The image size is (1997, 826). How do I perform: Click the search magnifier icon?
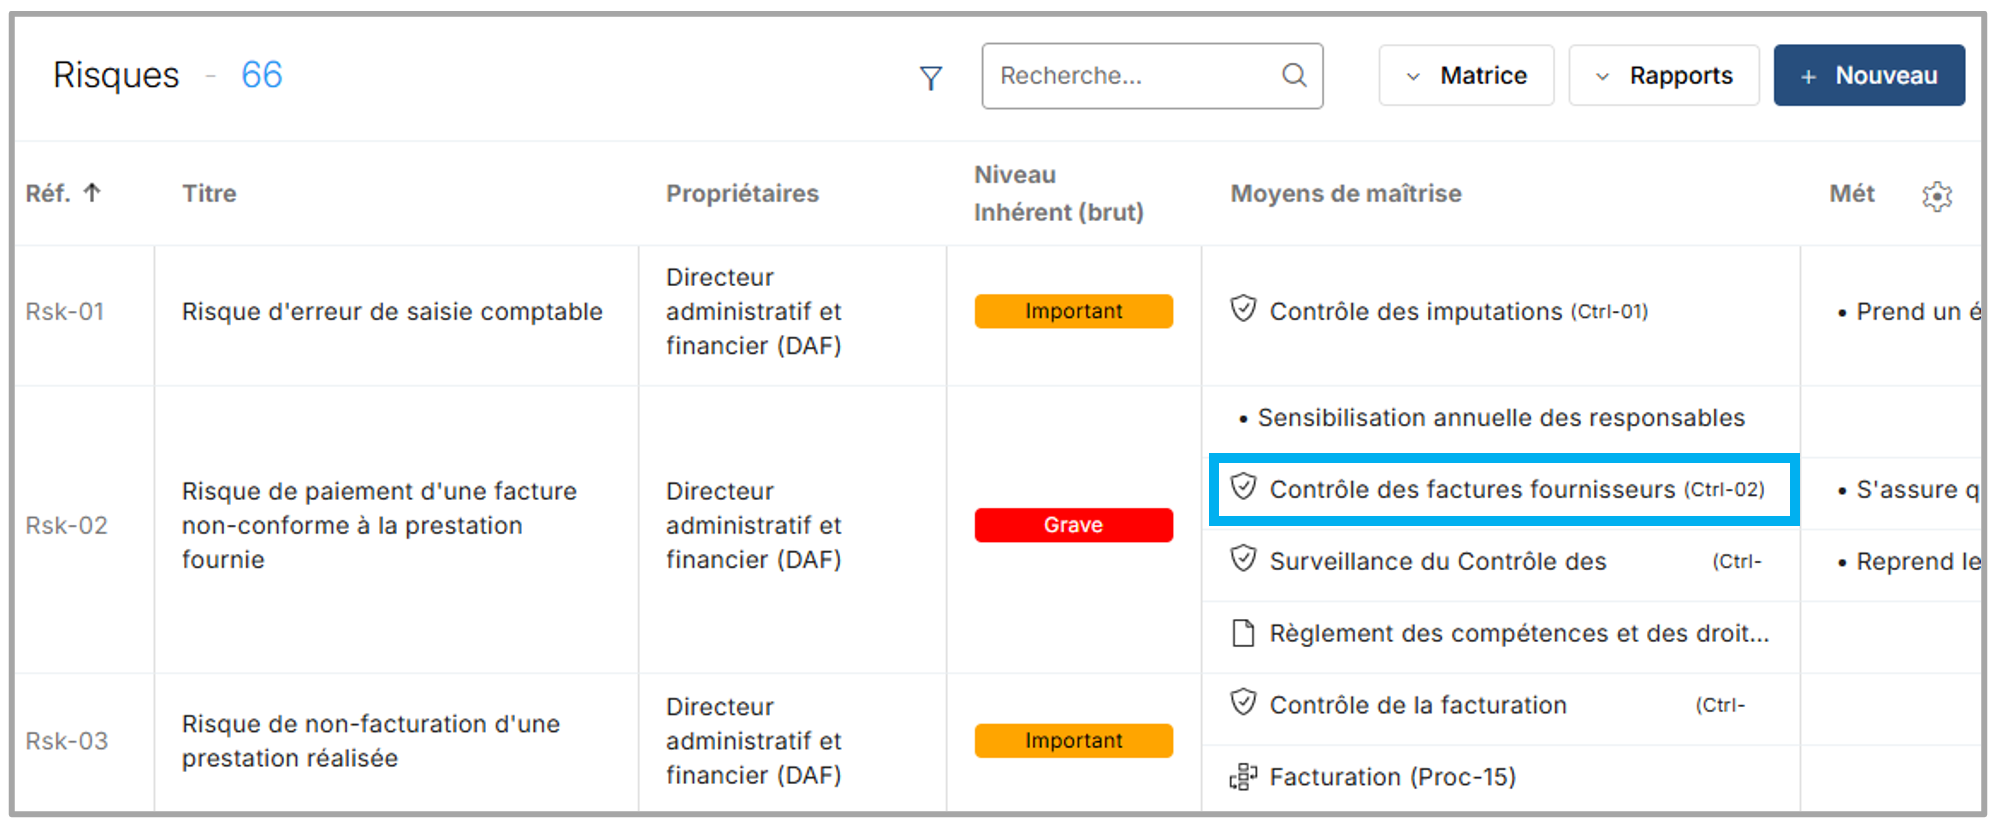coord(1294,75)
